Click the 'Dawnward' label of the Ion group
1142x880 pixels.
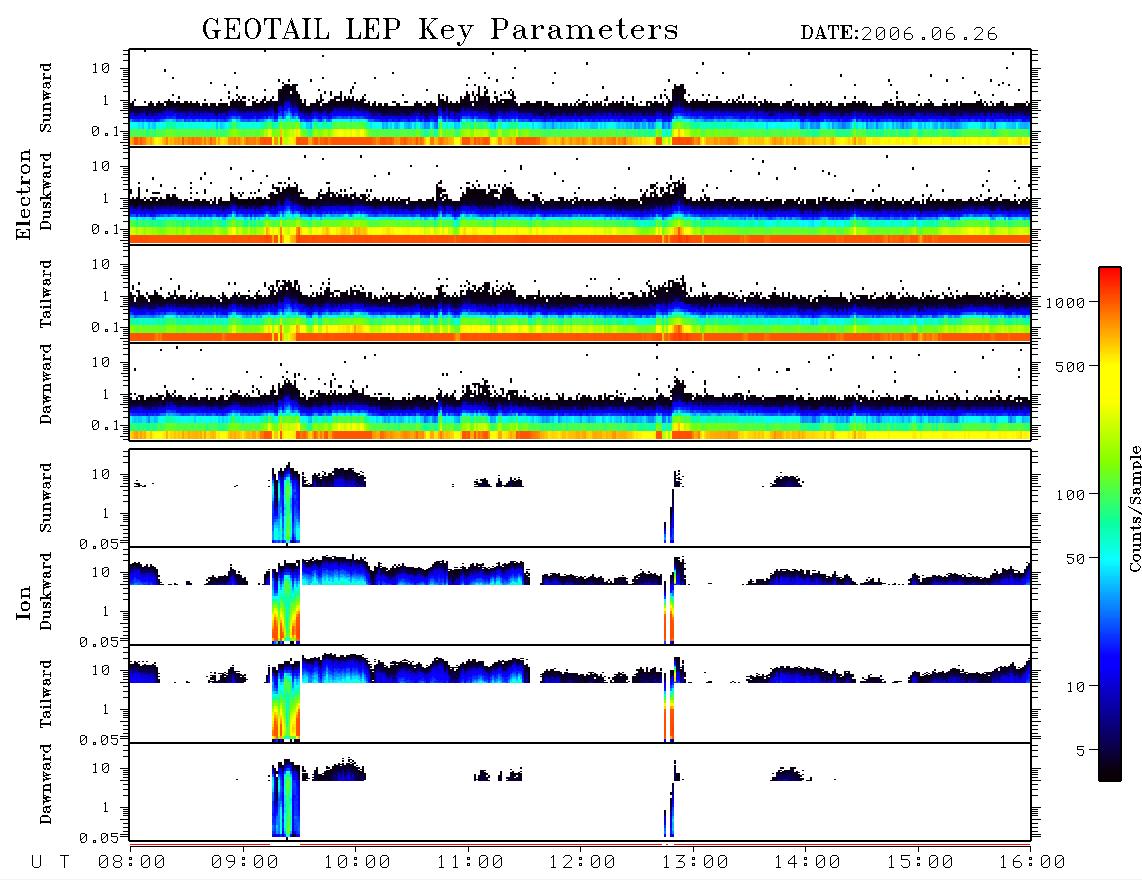(x=46, y=784)
